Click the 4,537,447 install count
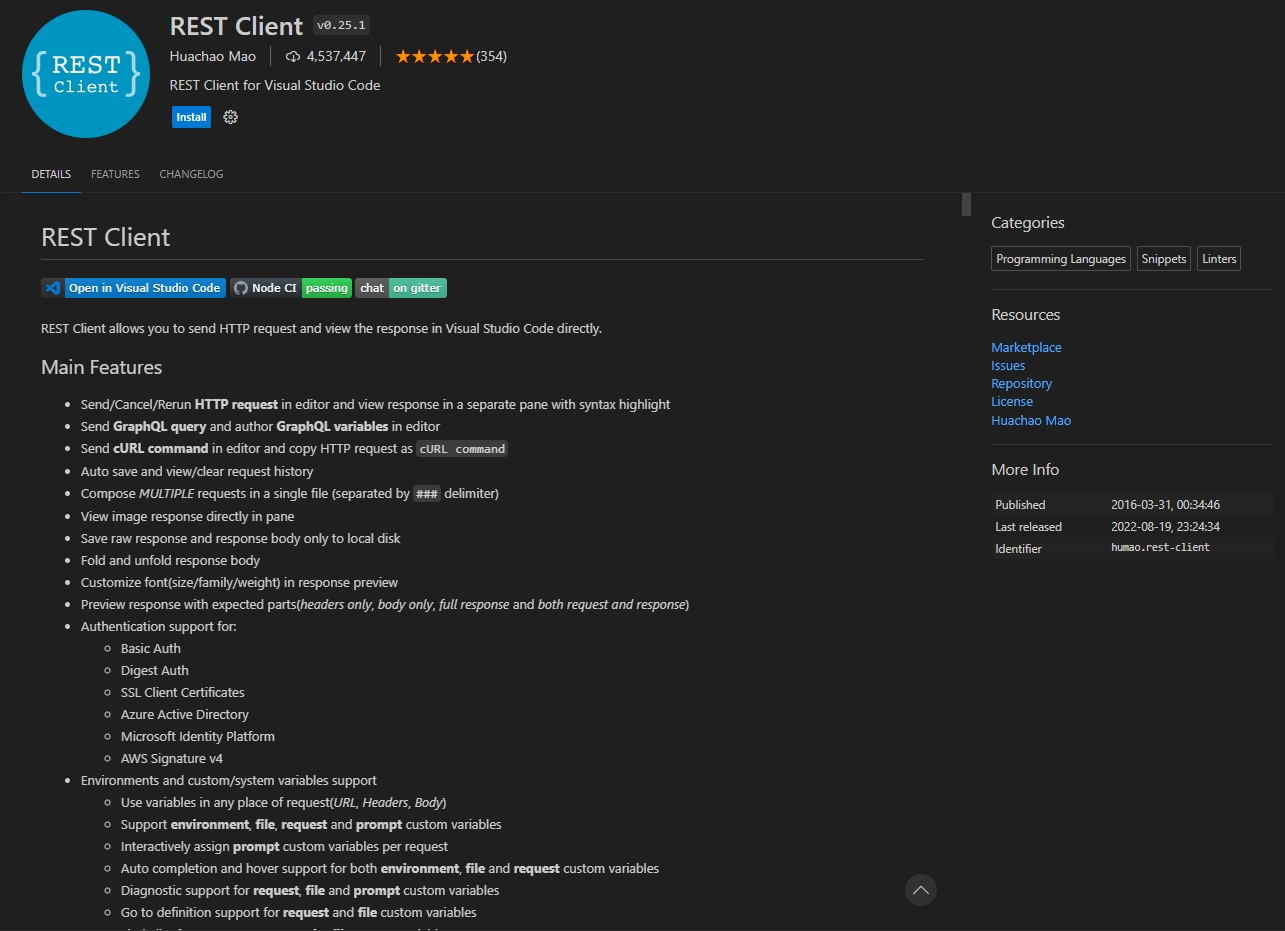This screenshot has width=1285, height=931. tap(336, 56)
